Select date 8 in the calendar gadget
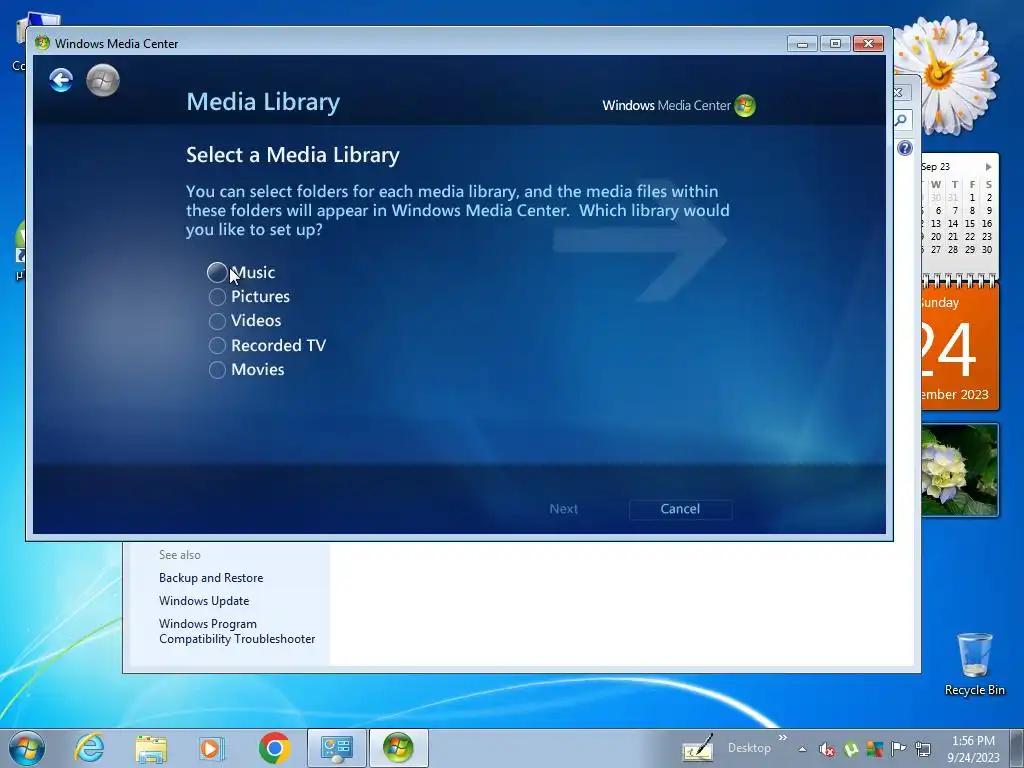The image size is (1024, 768). click(972, 210)
